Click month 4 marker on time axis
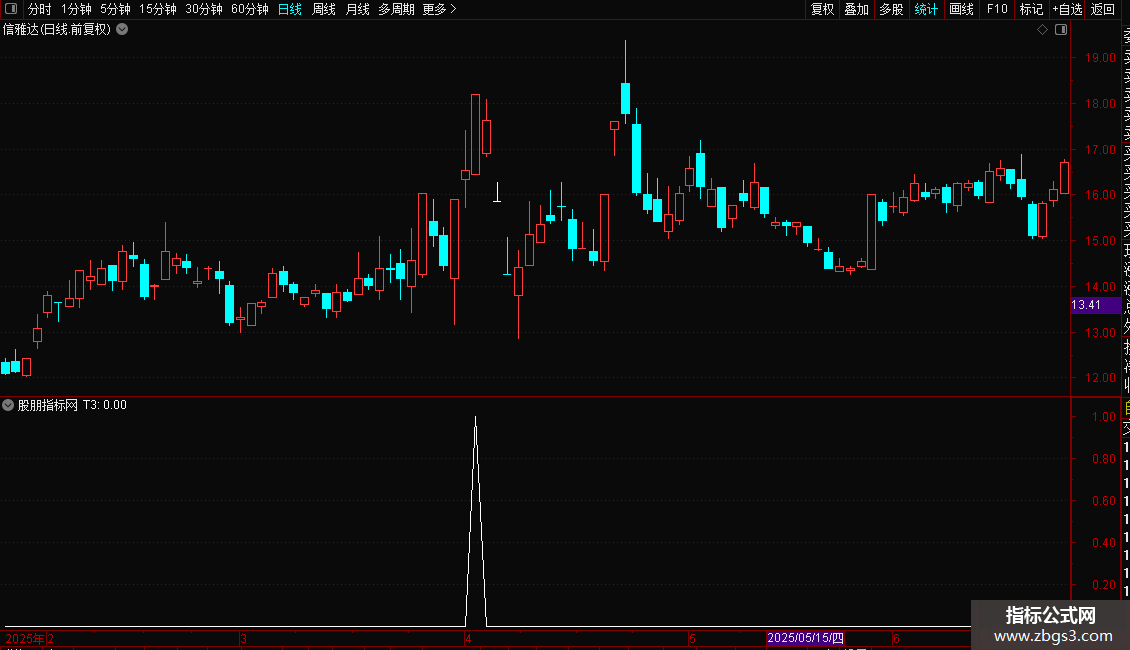This screenshot has width=1130, height=650. (x=468, y=638)
